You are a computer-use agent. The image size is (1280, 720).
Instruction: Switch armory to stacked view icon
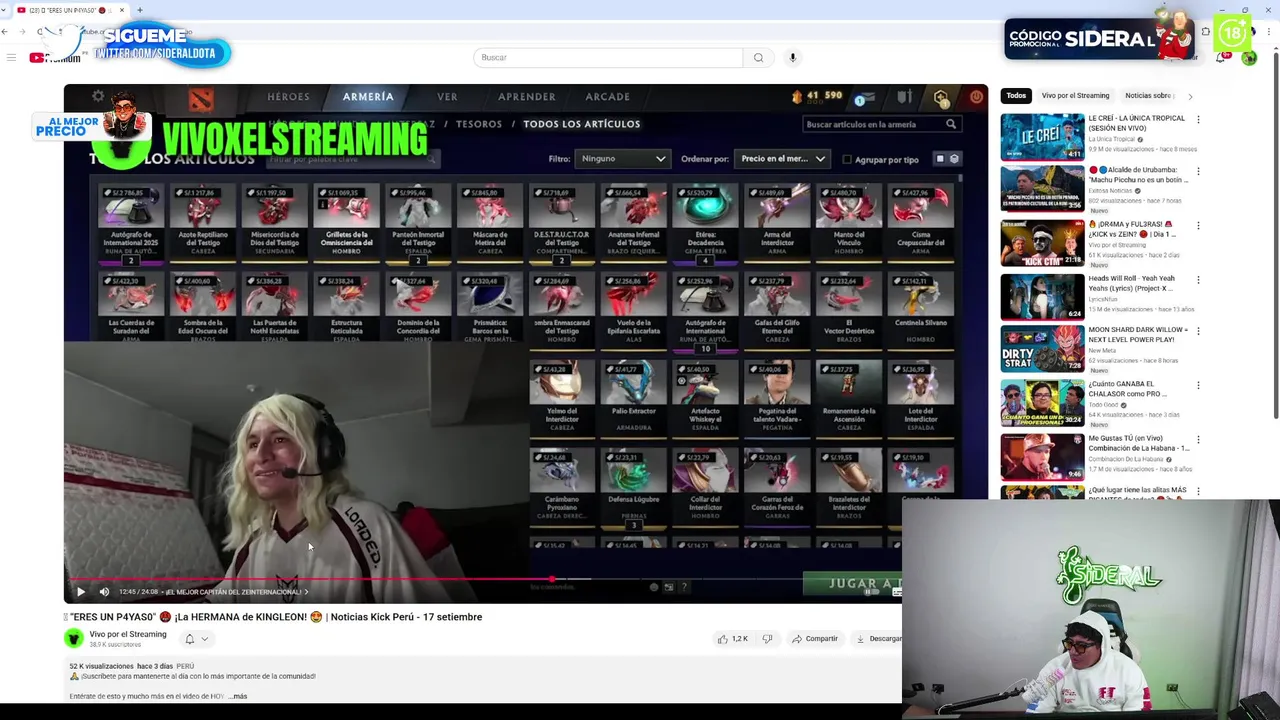954,159
